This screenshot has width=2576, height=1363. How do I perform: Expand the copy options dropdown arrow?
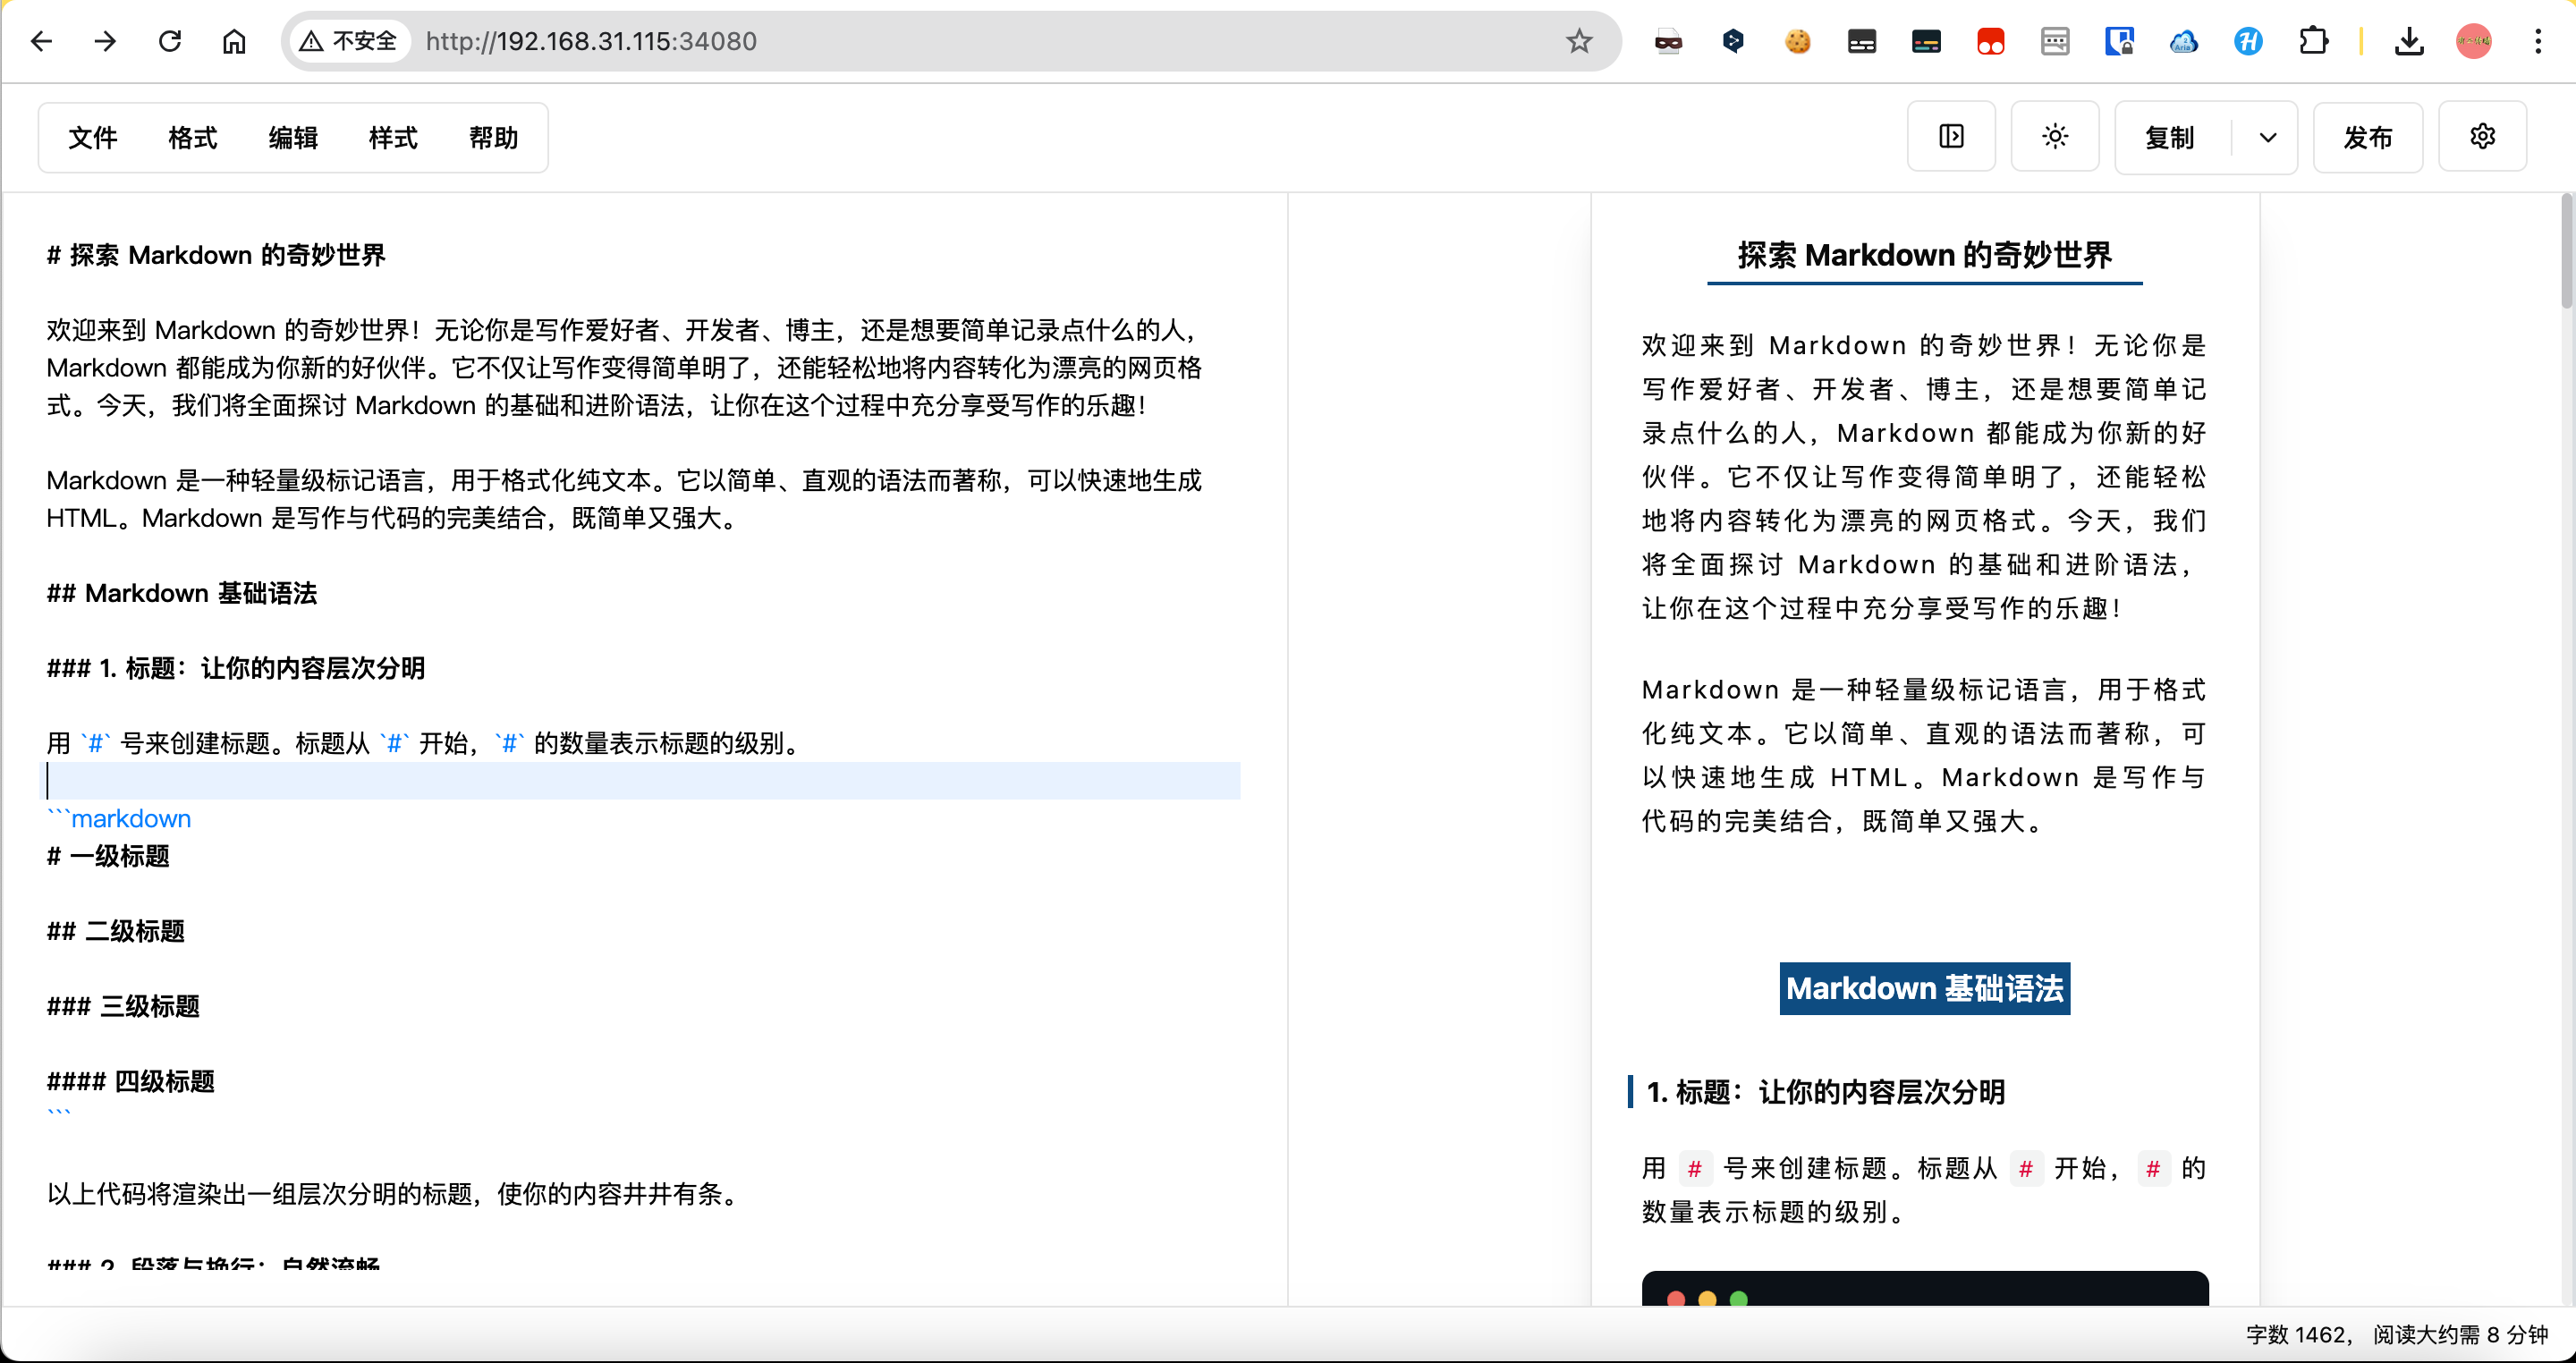tap(2267, 138)
